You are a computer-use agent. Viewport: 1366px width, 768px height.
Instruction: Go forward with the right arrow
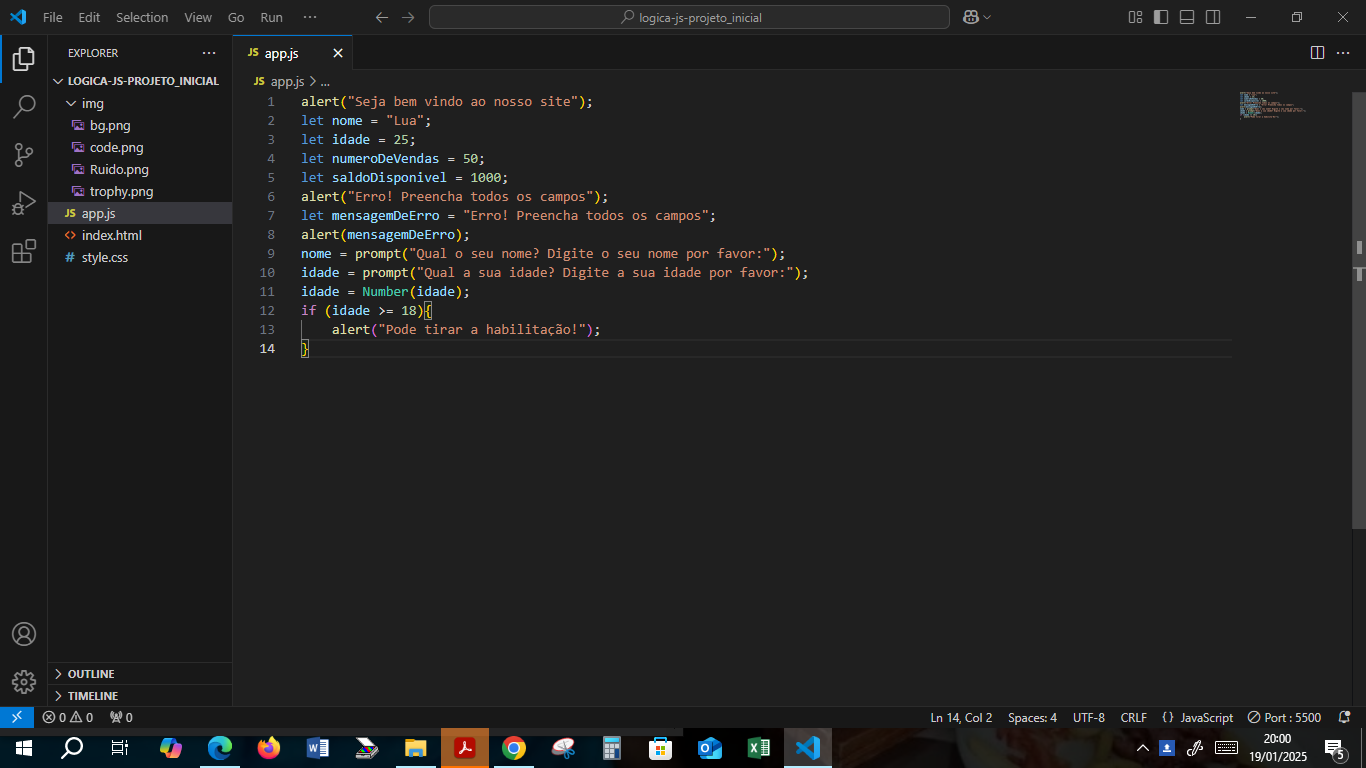click(x=407, y=17)
